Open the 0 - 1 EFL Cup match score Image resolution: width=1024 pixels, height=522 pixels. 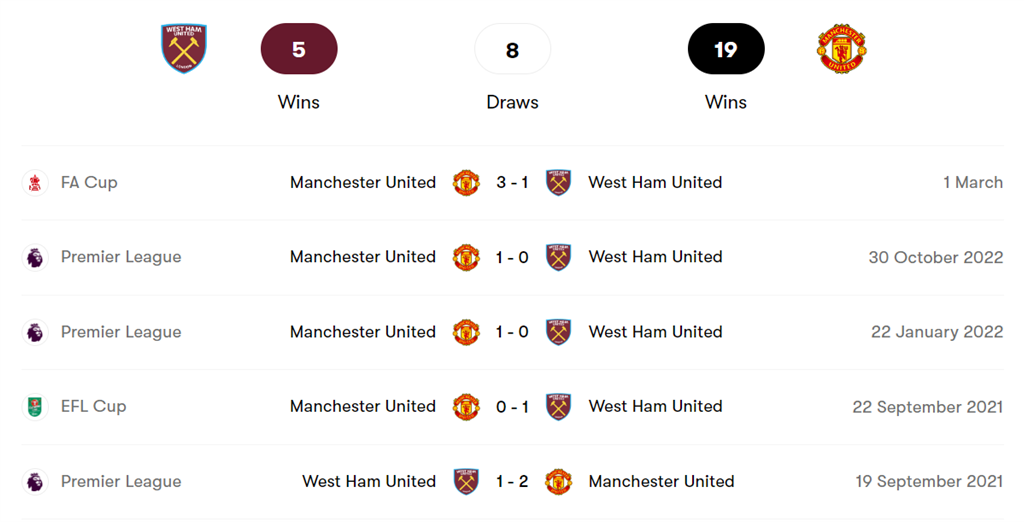512,407
